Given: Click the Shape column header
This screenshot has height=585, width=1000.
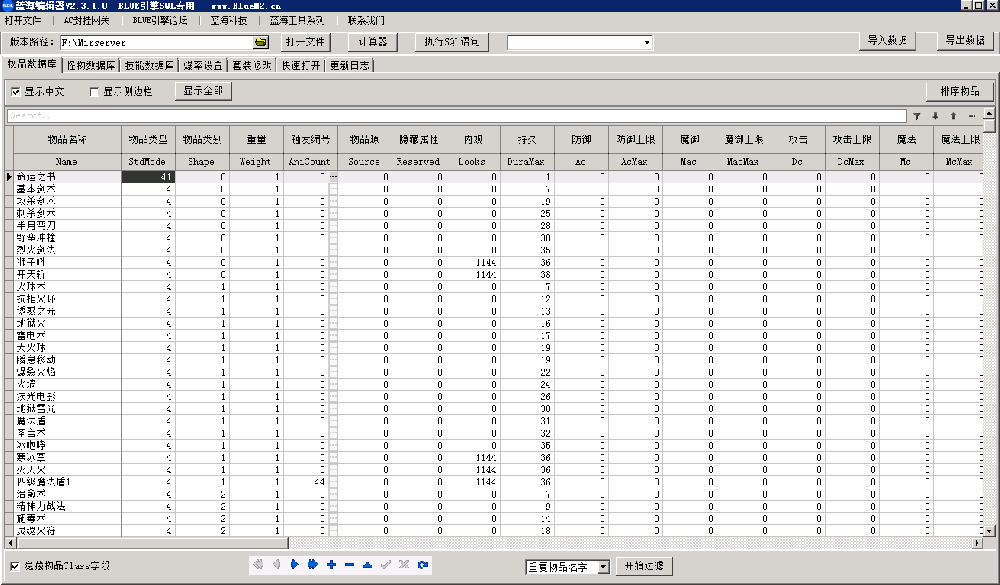Looking at the screenshot, I should point(202,161).
